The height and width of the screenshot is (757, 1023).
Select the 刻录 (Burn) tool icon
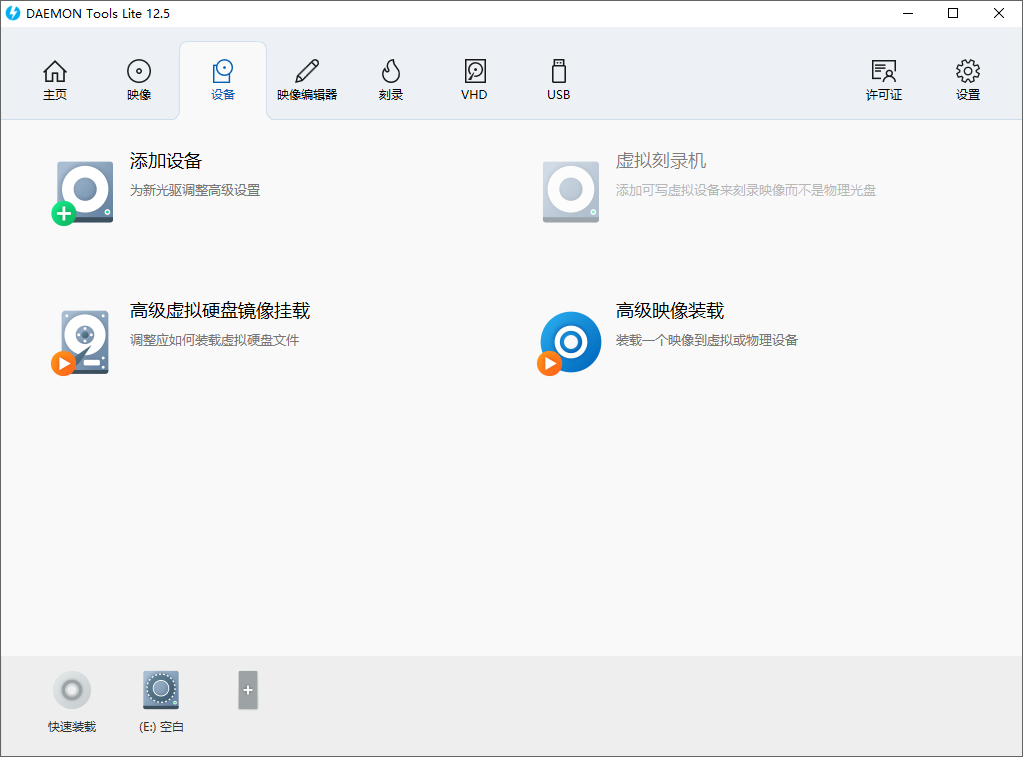pos(390,79)
